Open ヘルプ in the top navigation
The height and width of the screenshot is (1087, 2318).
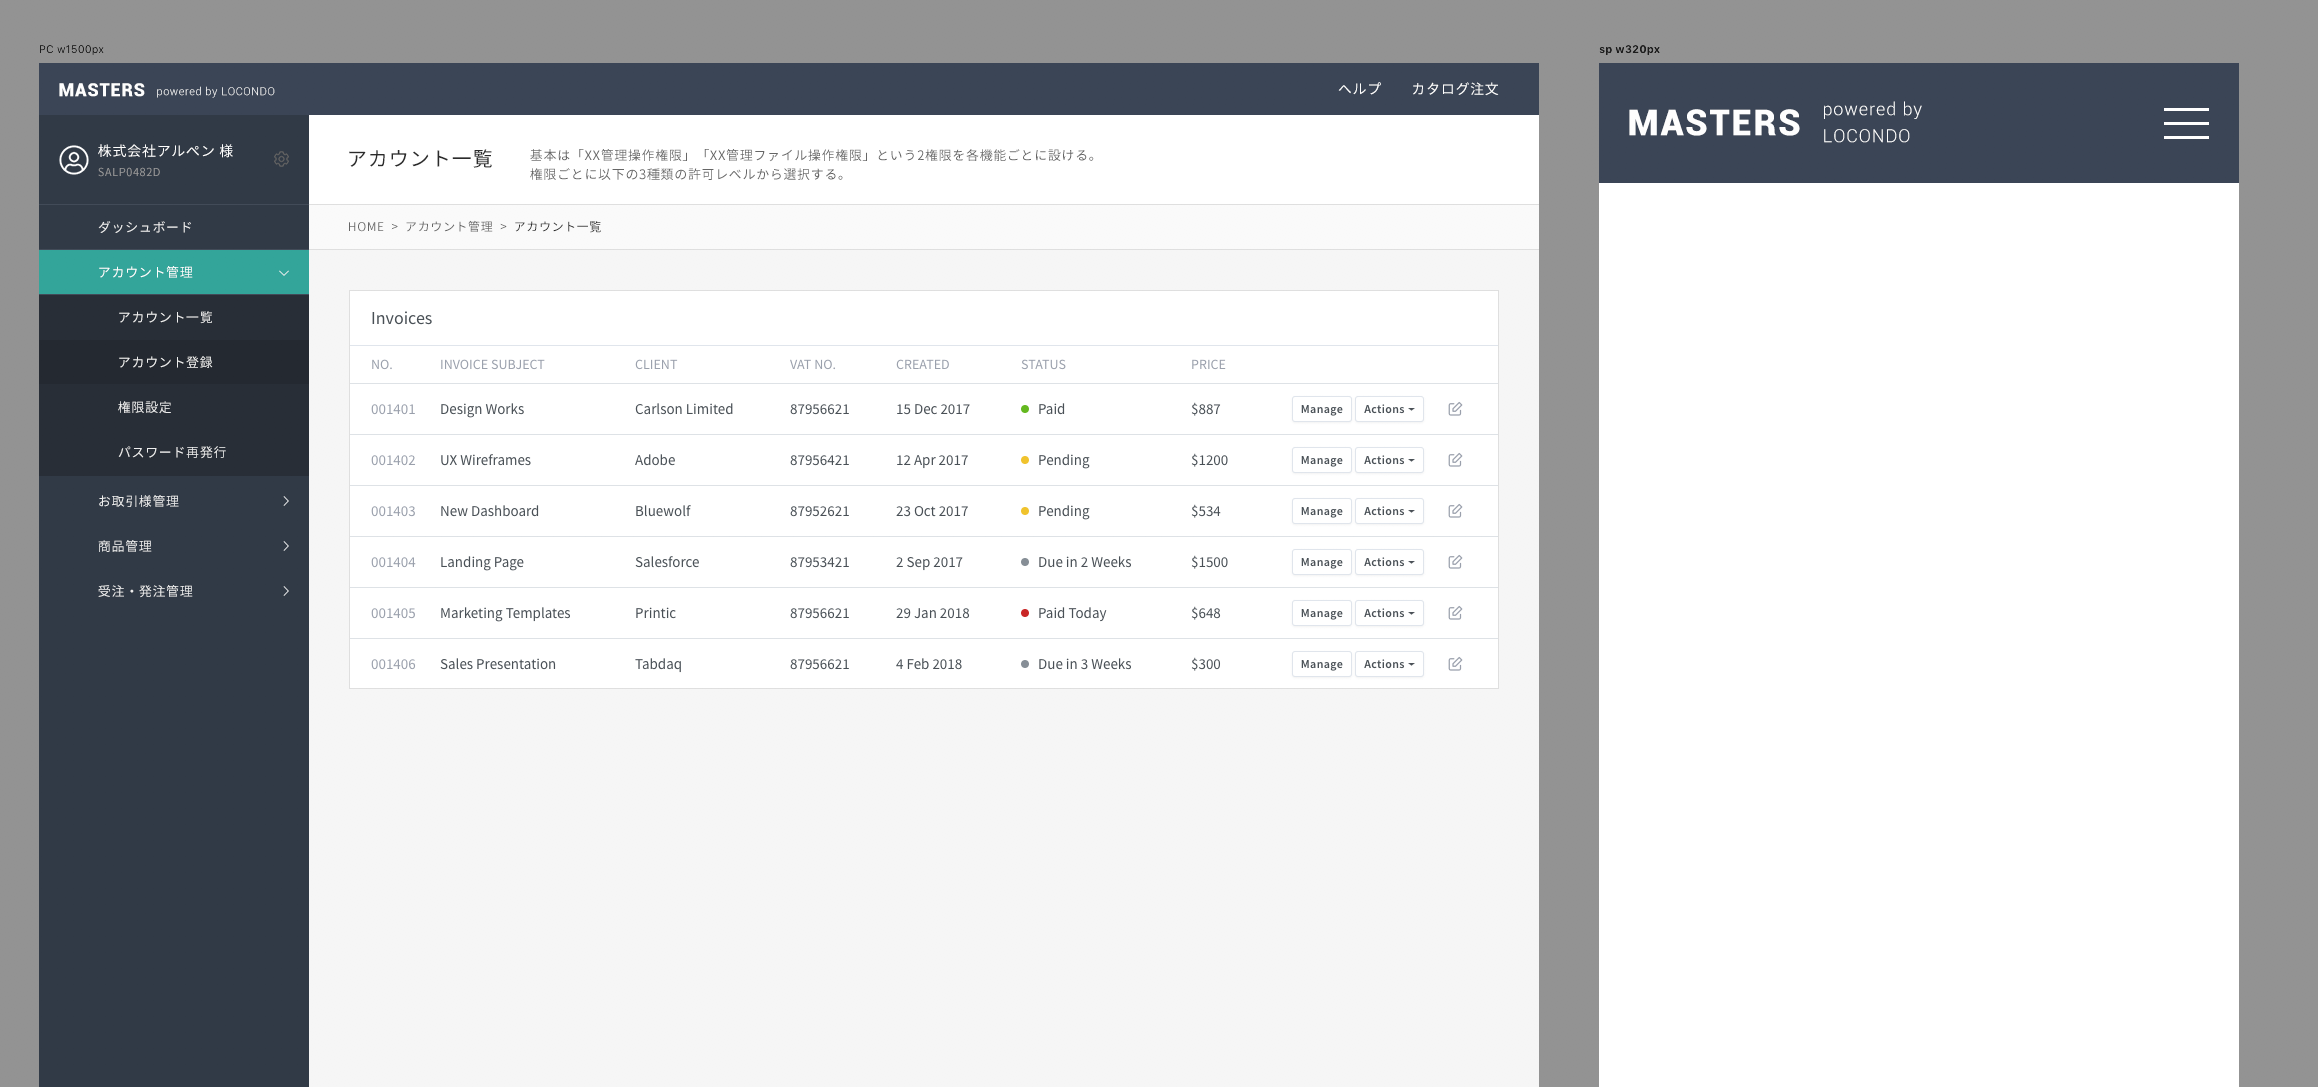(x=1359, y=89)
